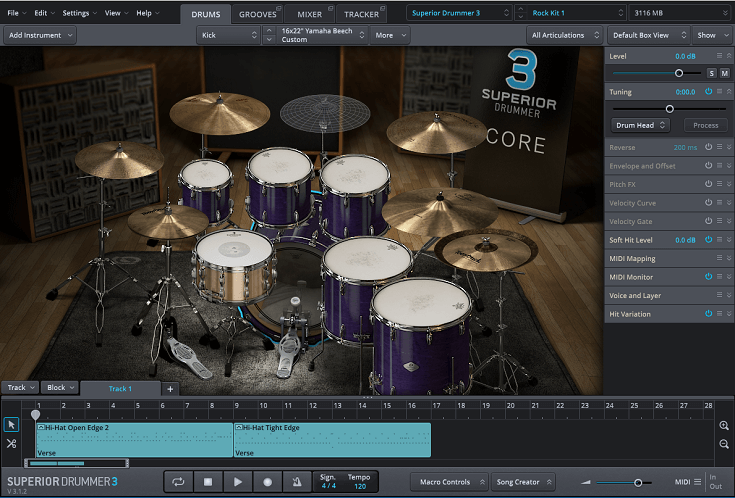Switch to the Grooves tab
735x498 pixels.
[257, 14]
